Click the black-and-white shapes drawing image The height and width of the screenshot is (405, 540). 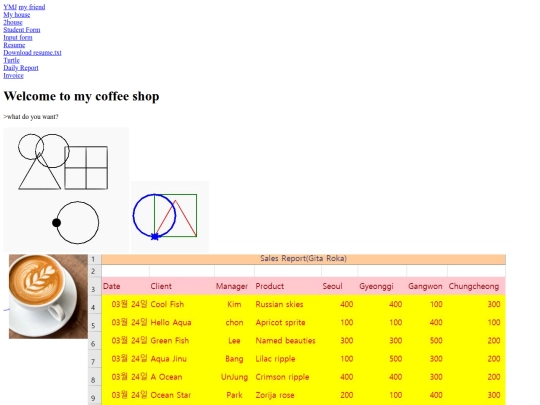click(x=66, y=190)
